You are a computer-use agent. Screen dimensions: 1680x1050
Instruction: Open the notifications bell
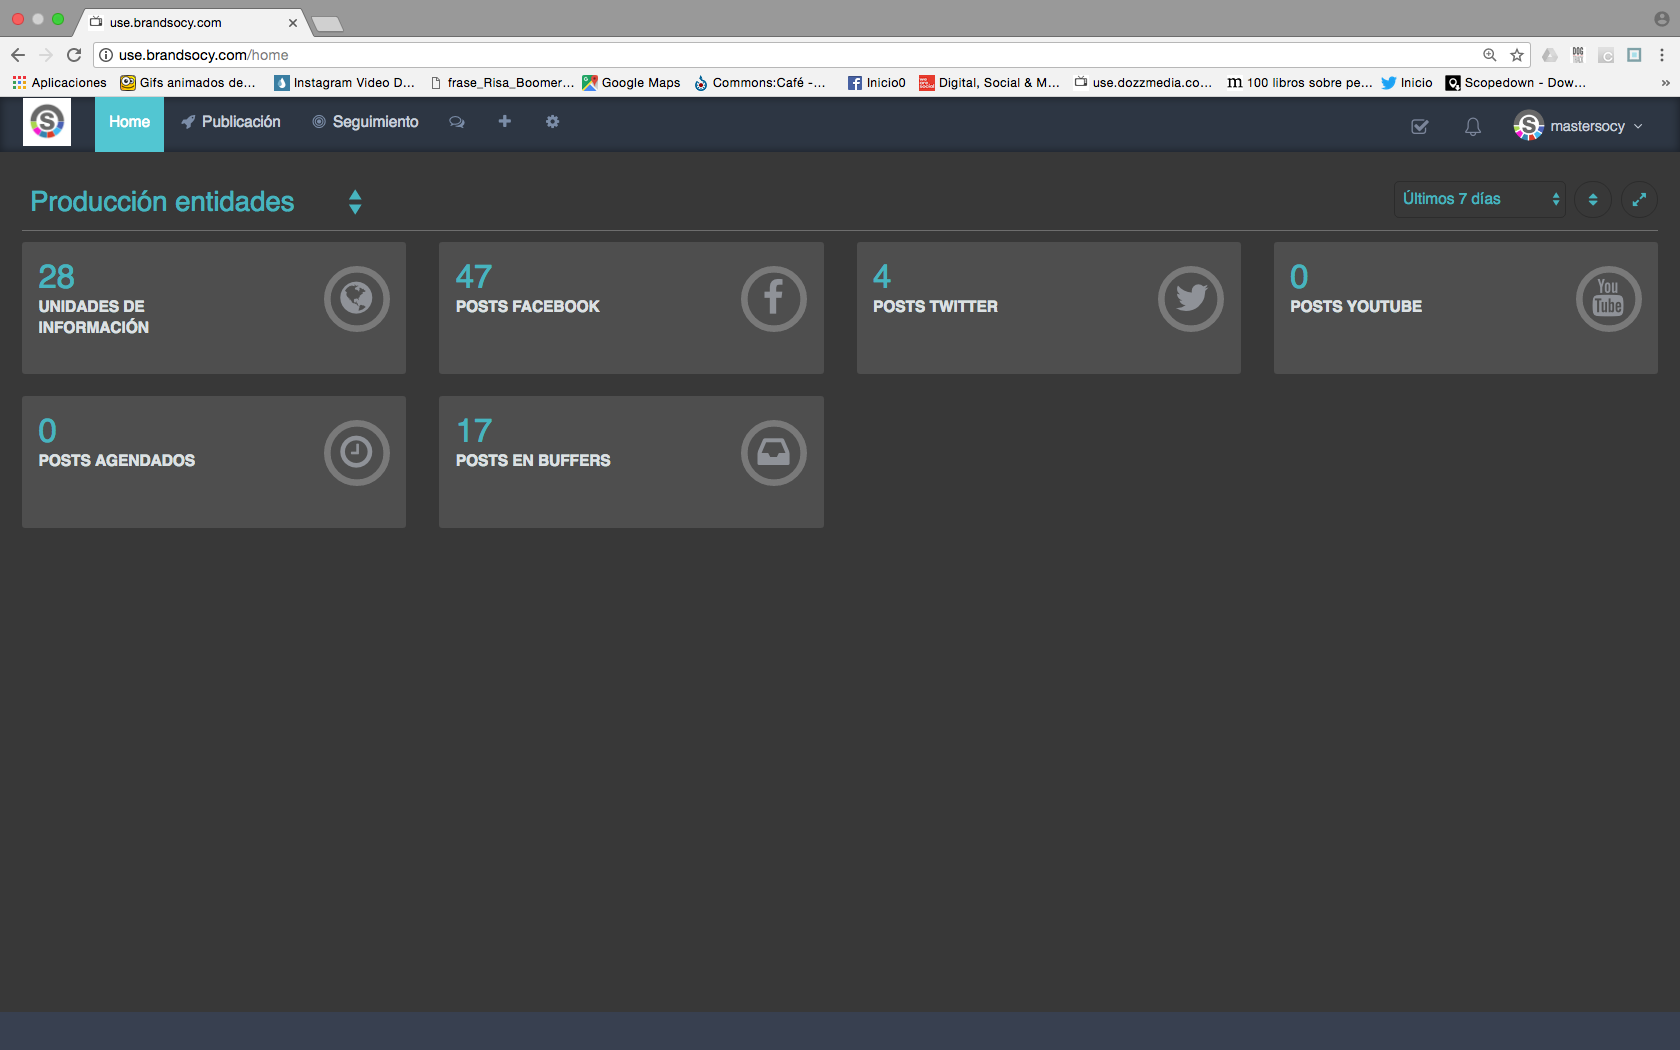pyautogui.click(x=1473, y=126)
